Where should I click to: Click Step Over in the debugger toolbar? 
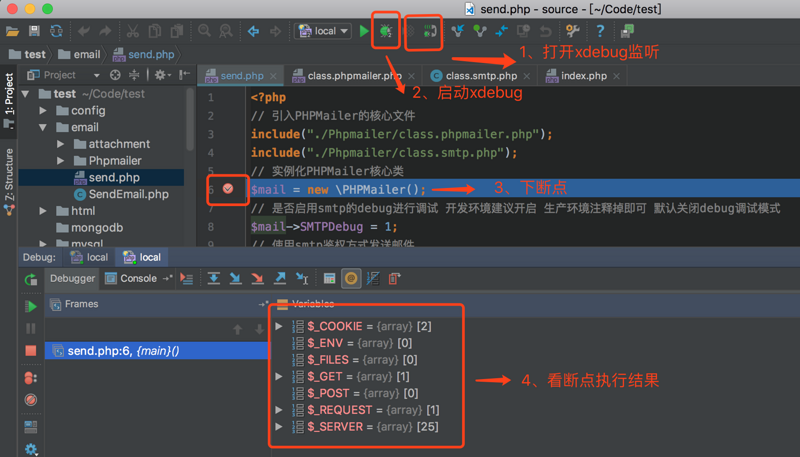point(212,279)
